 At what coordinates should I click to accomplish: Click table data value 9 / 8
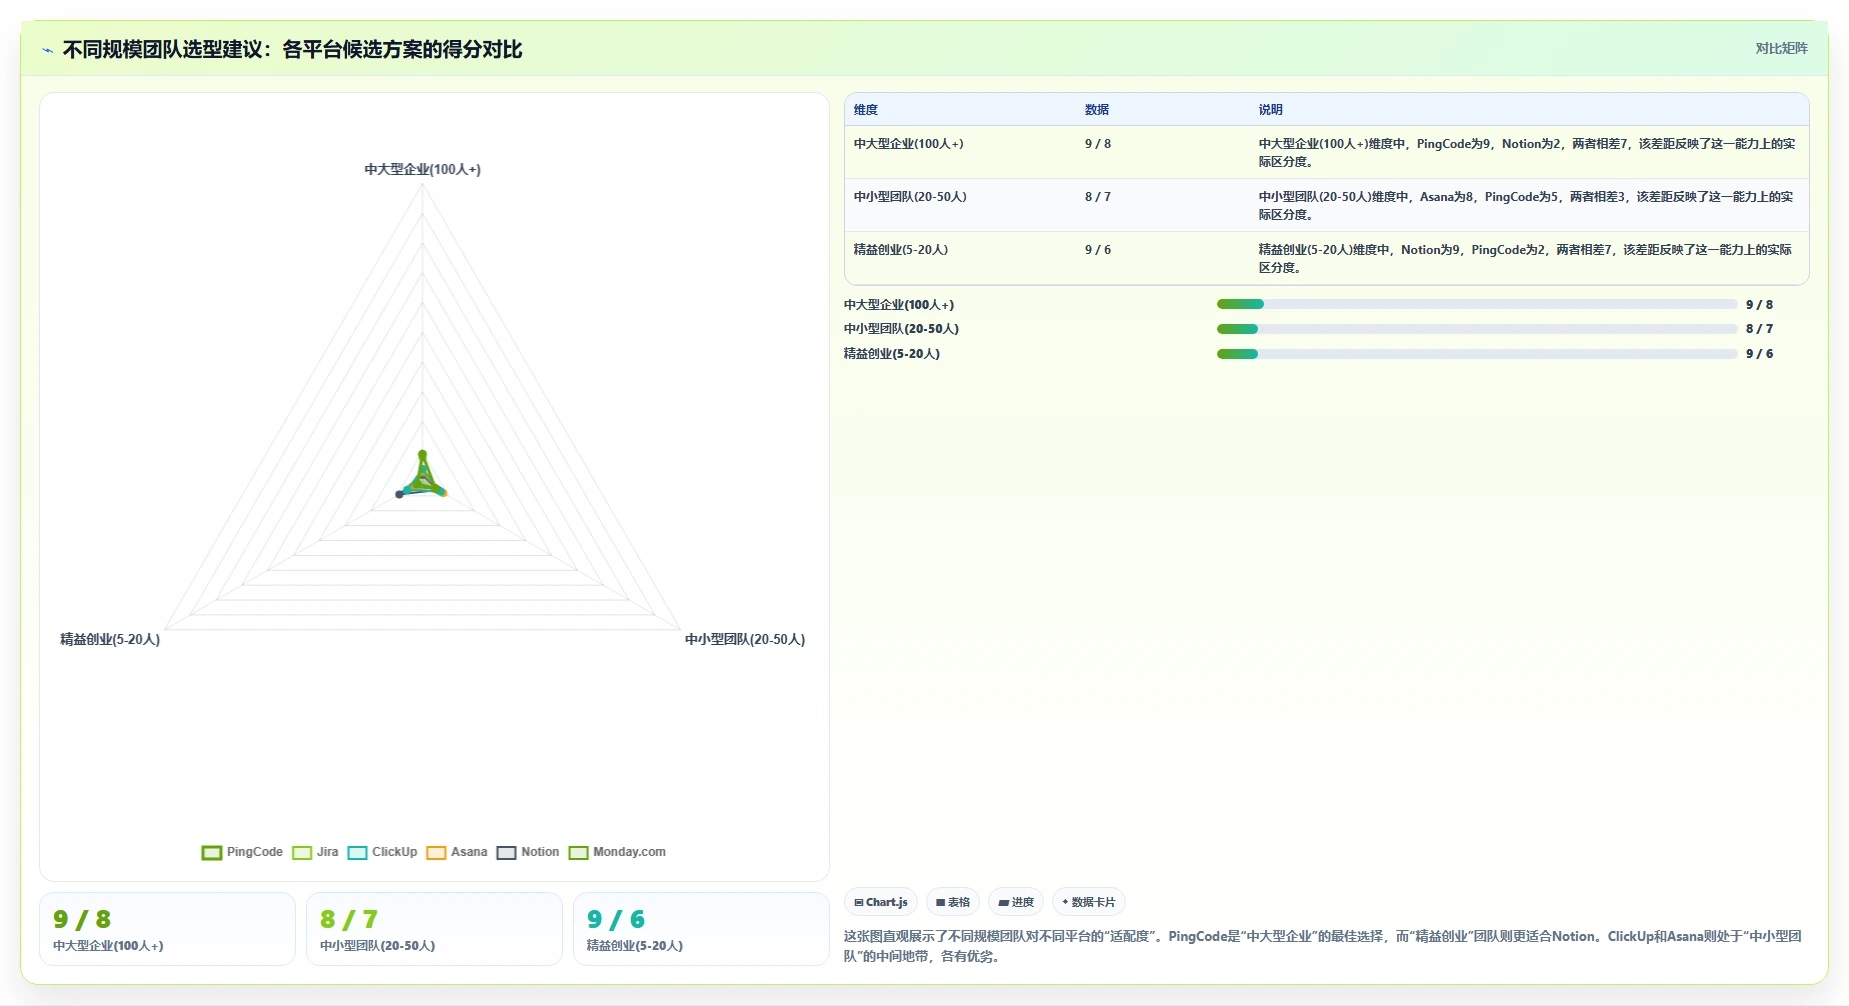tap(1098, 144)
